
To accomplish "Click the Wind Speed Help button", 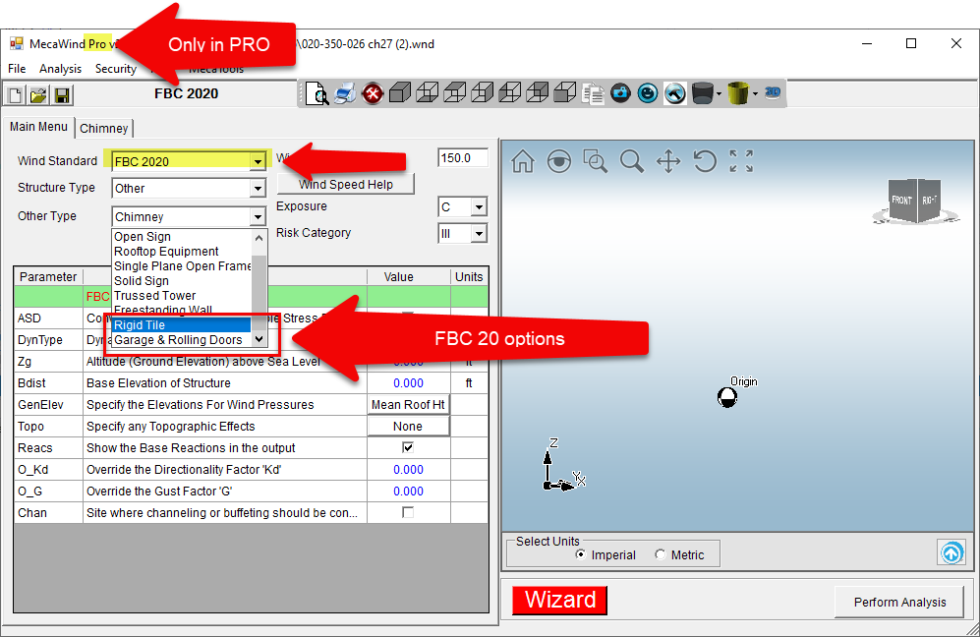I will point(346,184).
